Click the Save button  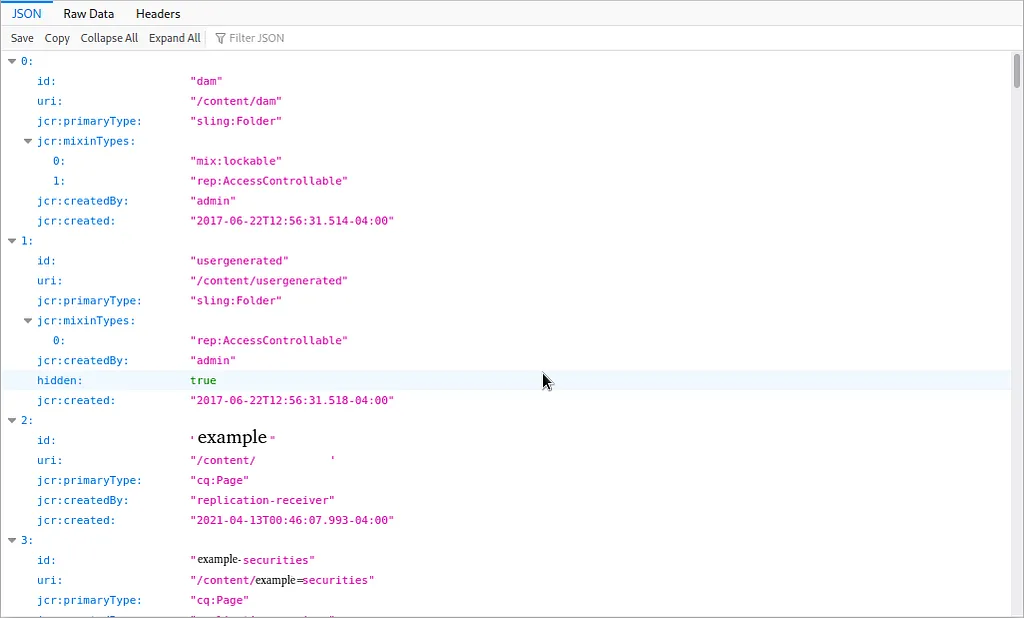22,38
